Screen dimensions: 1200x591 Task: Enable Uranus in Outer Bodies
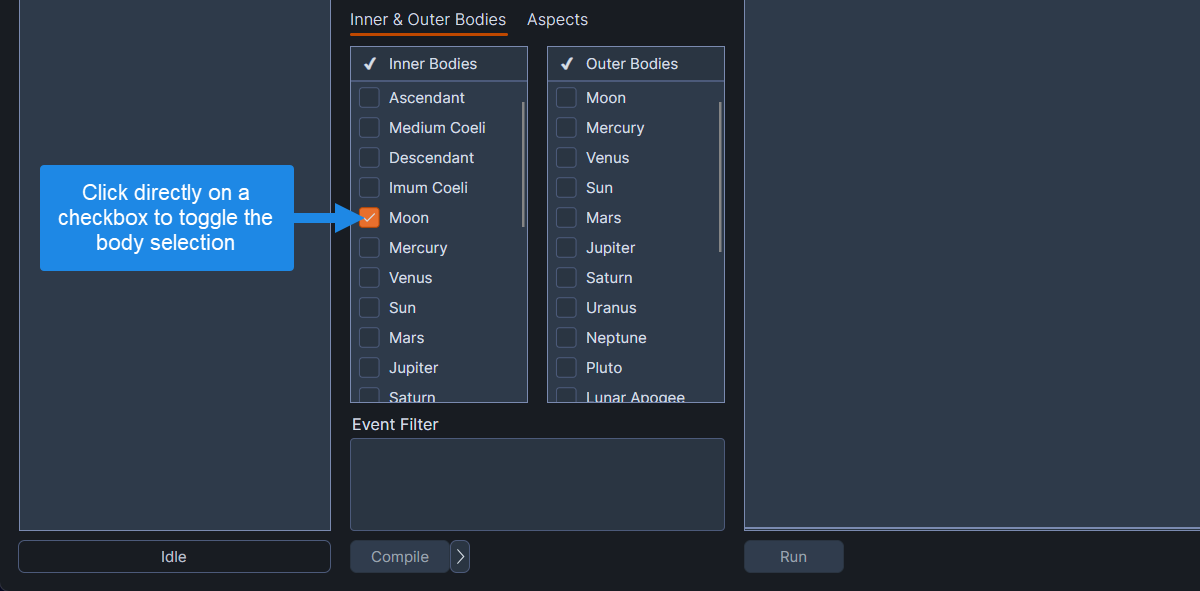pos(565,307)
